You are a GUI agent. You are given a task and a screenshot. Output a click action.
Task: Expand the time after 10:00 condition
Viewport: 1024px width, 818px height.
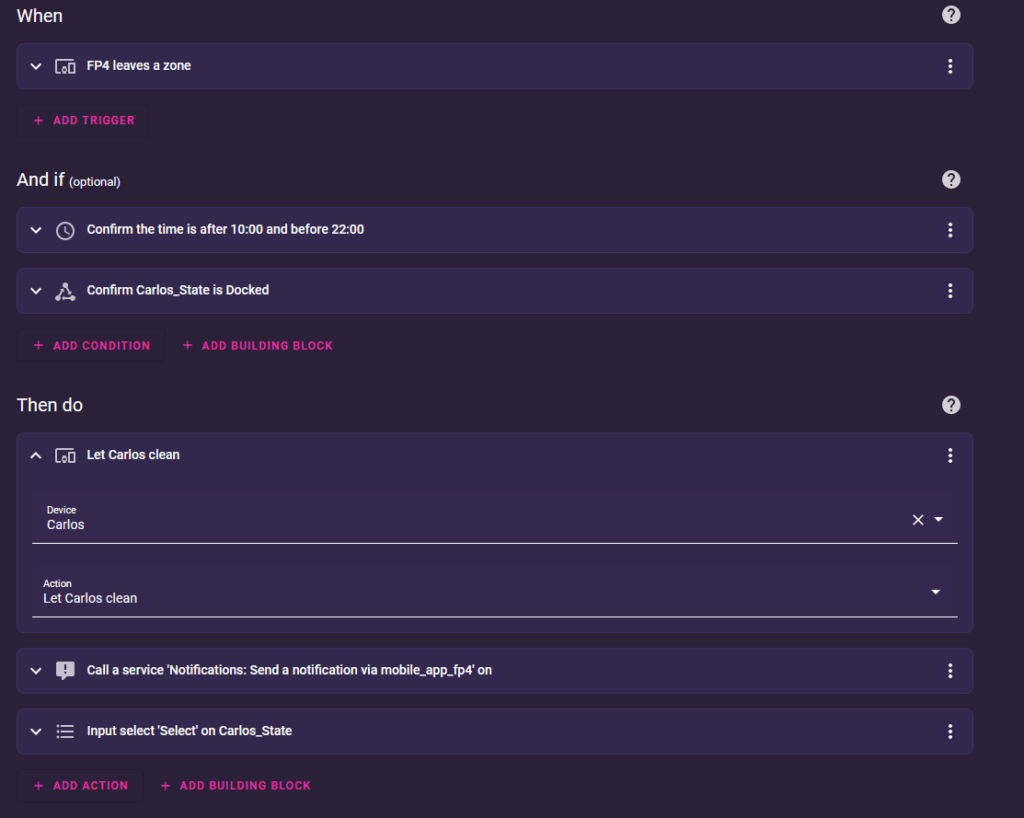click(x=36, y=230)
